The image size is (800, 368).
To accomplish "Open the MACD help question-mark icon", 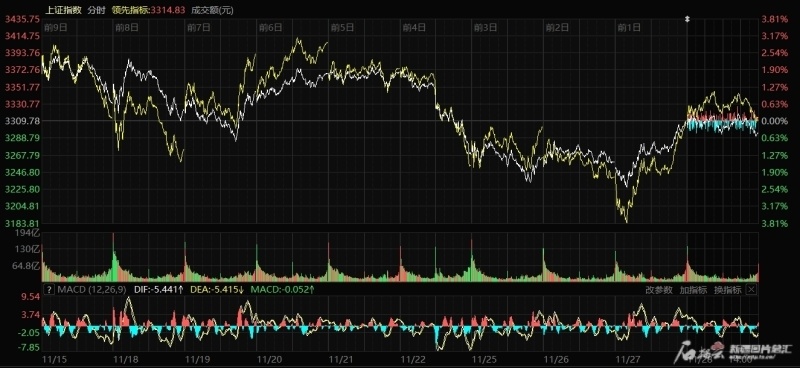I will [x=49, y=290].
